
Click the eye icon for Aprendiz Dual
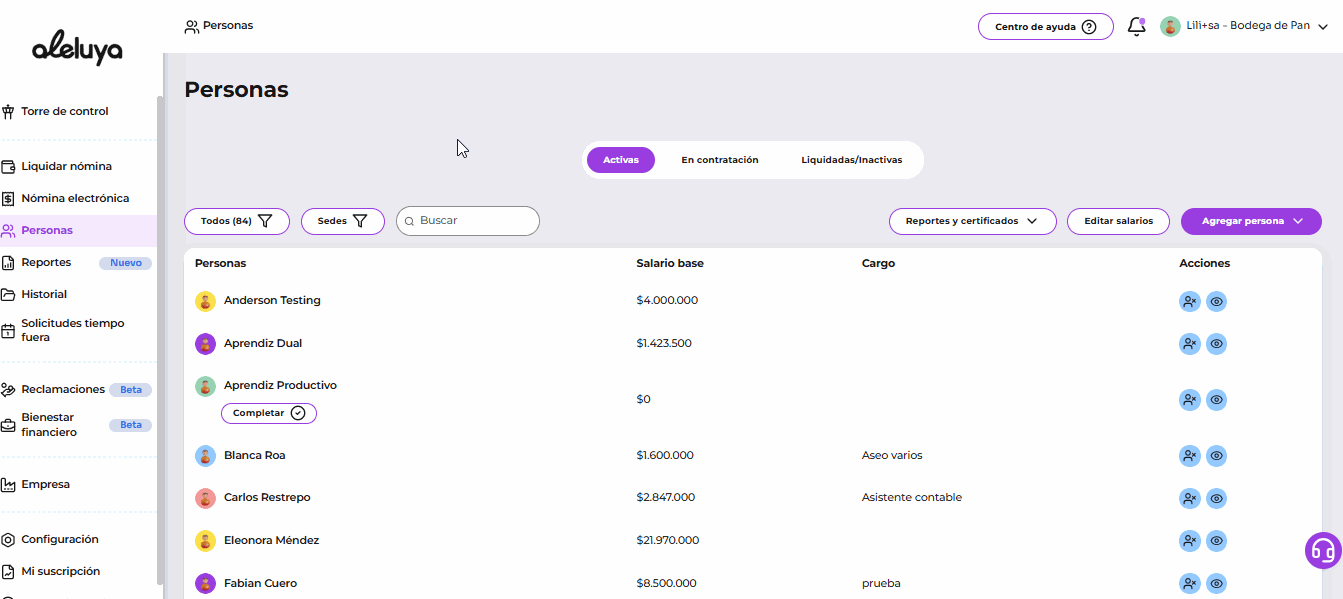coord(1216,344)
